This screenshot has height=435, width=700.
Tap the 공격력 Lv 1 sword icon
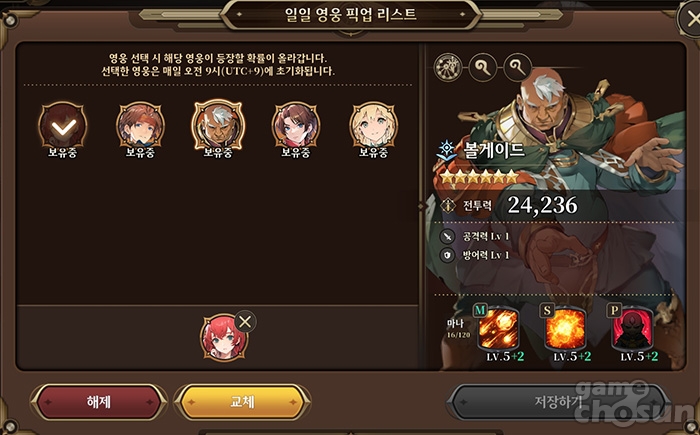(447, 236)
